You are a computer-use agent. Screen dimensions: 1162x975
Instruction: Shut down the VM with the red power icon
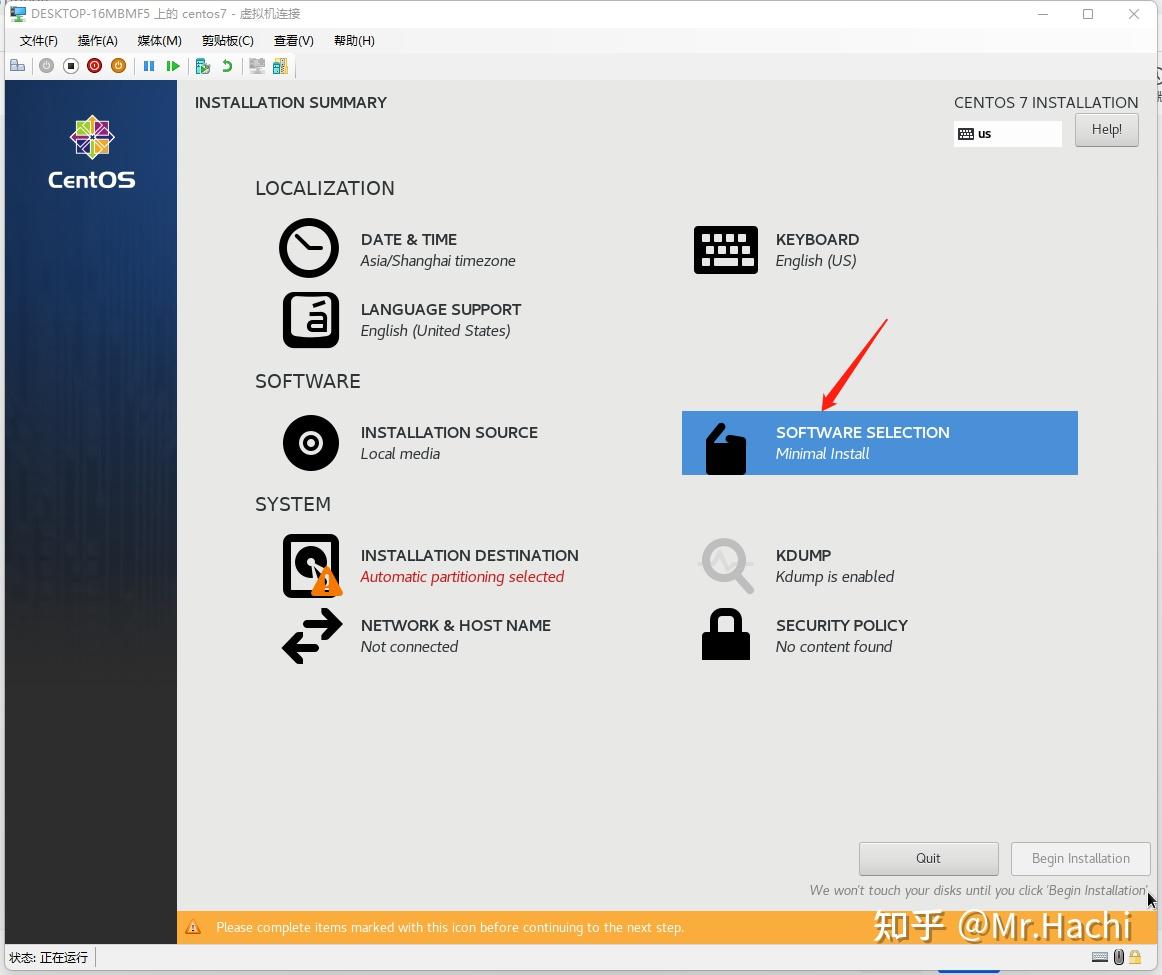(x=94, y=66)
